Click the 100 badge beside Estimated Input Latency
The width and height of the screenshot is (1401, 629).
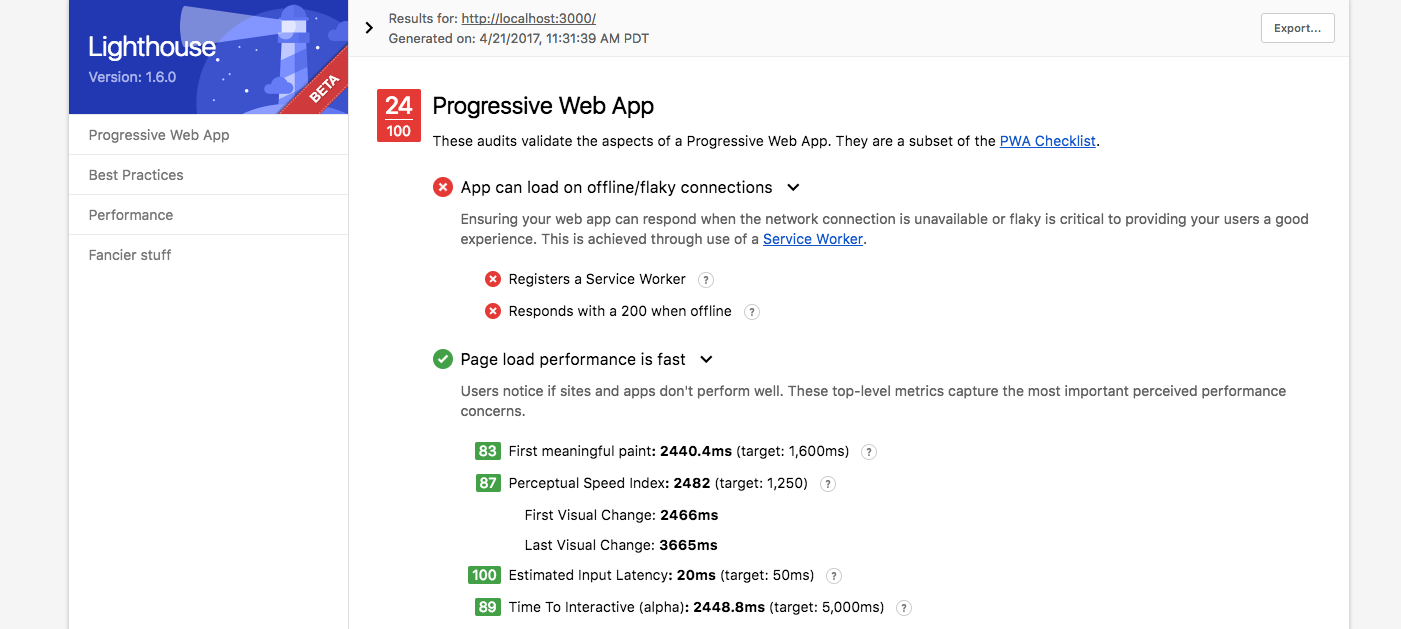484,575
